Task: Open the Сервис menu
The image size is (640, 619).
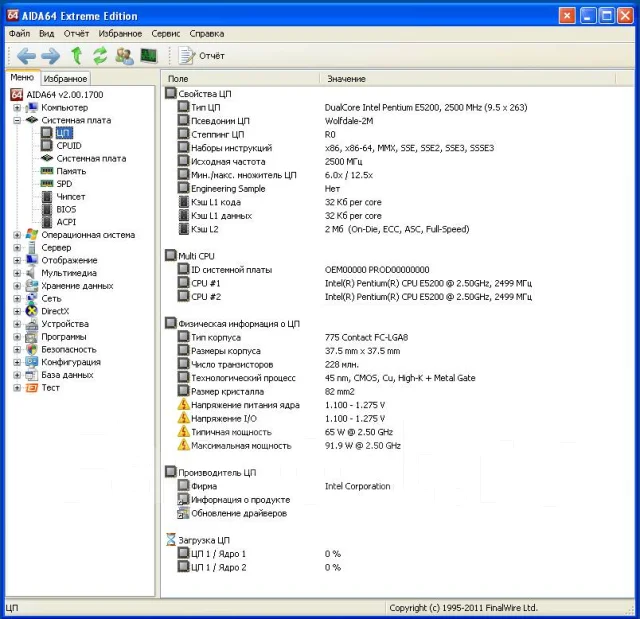Action: (165, 33)
